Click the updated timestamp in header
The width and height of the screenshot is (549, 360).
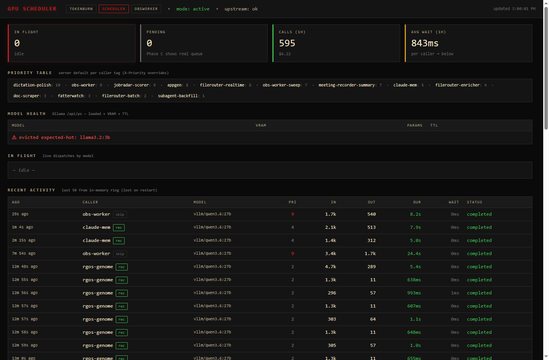click(514, 9)
